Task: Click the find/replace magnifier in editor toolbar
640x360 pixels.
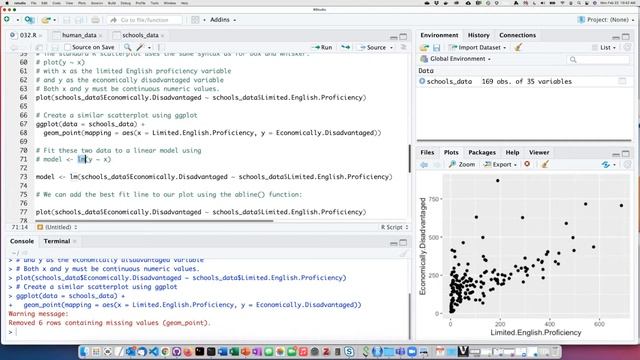Action: point(128,47)
